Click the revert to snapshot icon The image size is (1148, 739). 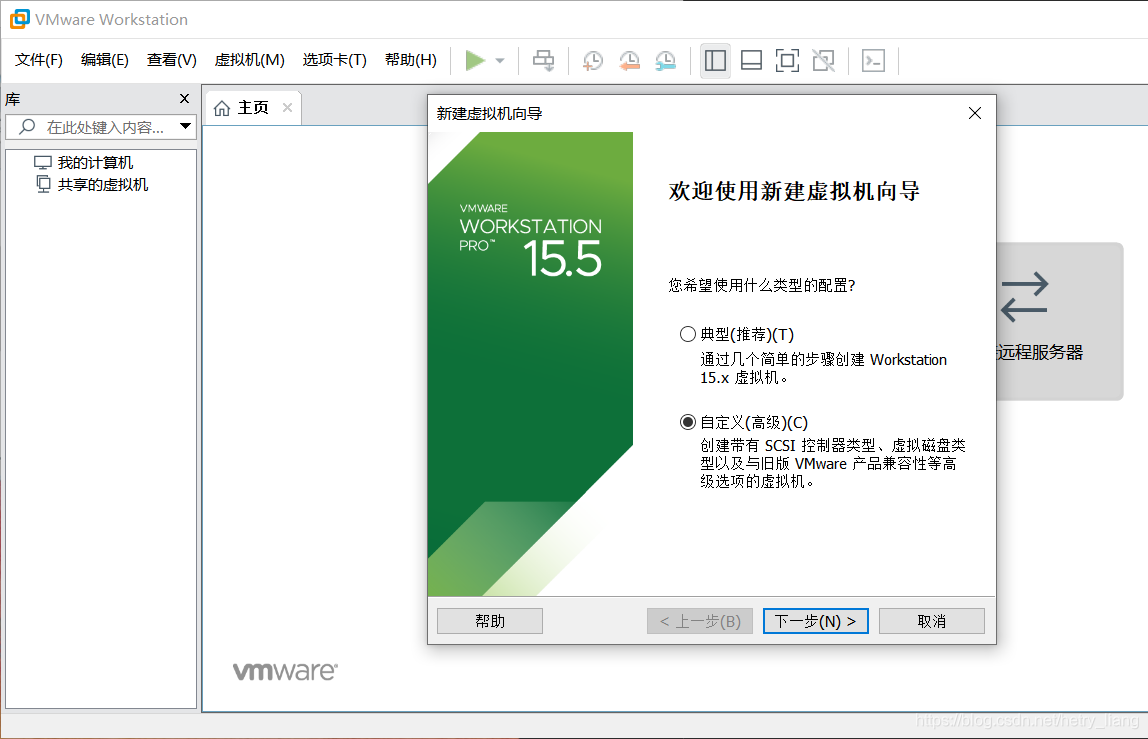(629, 60)
